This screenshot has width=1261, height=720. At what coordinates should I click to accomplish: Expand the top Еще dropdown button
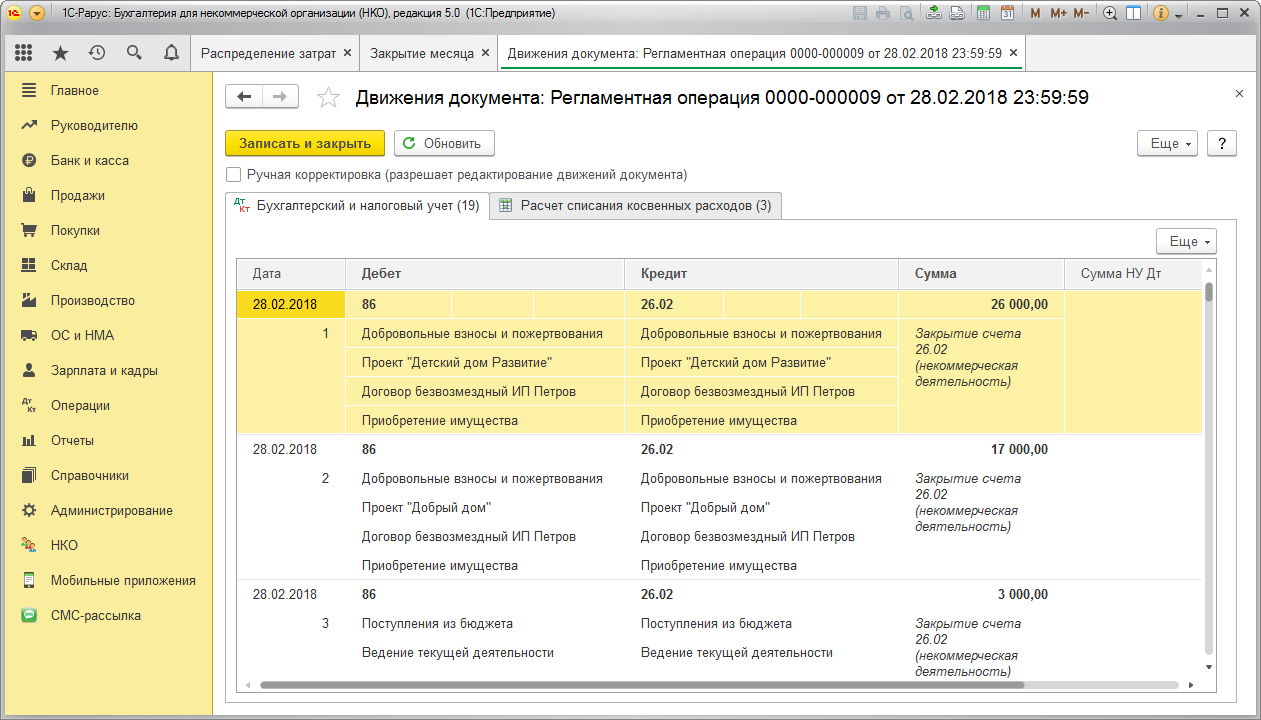(x=1167, y=143)
